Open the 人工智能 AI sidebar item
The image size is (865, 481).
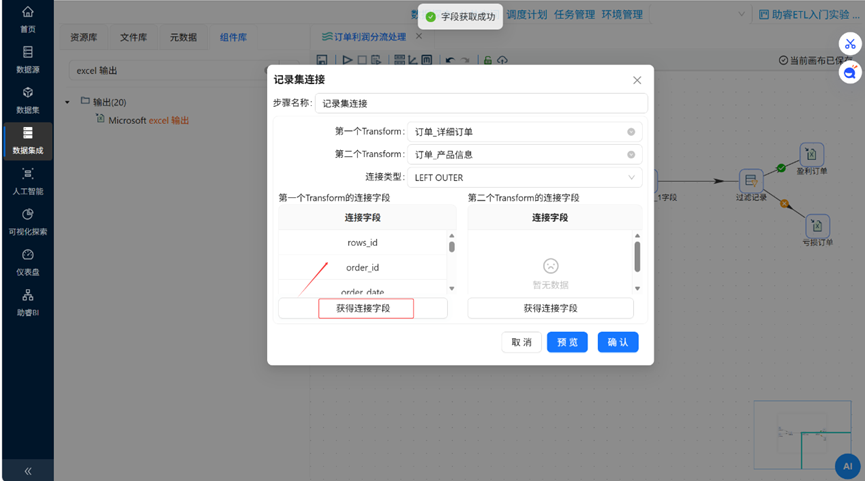[x=28, y=181]
